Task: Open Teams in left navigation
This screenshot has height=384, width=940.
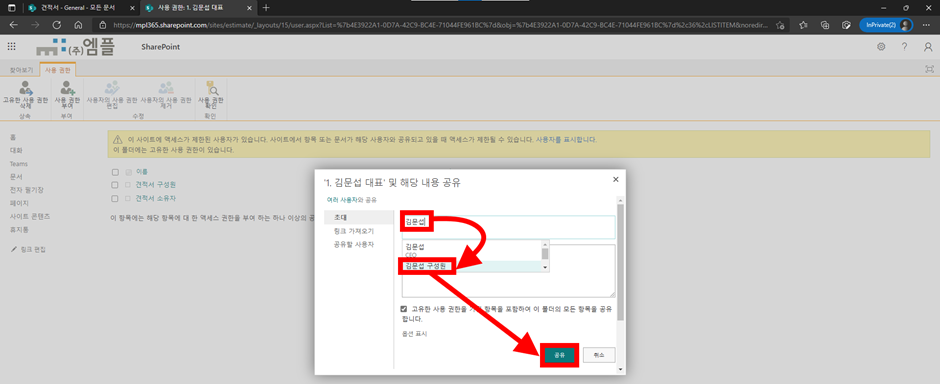Action: click(x=19, y=164)
